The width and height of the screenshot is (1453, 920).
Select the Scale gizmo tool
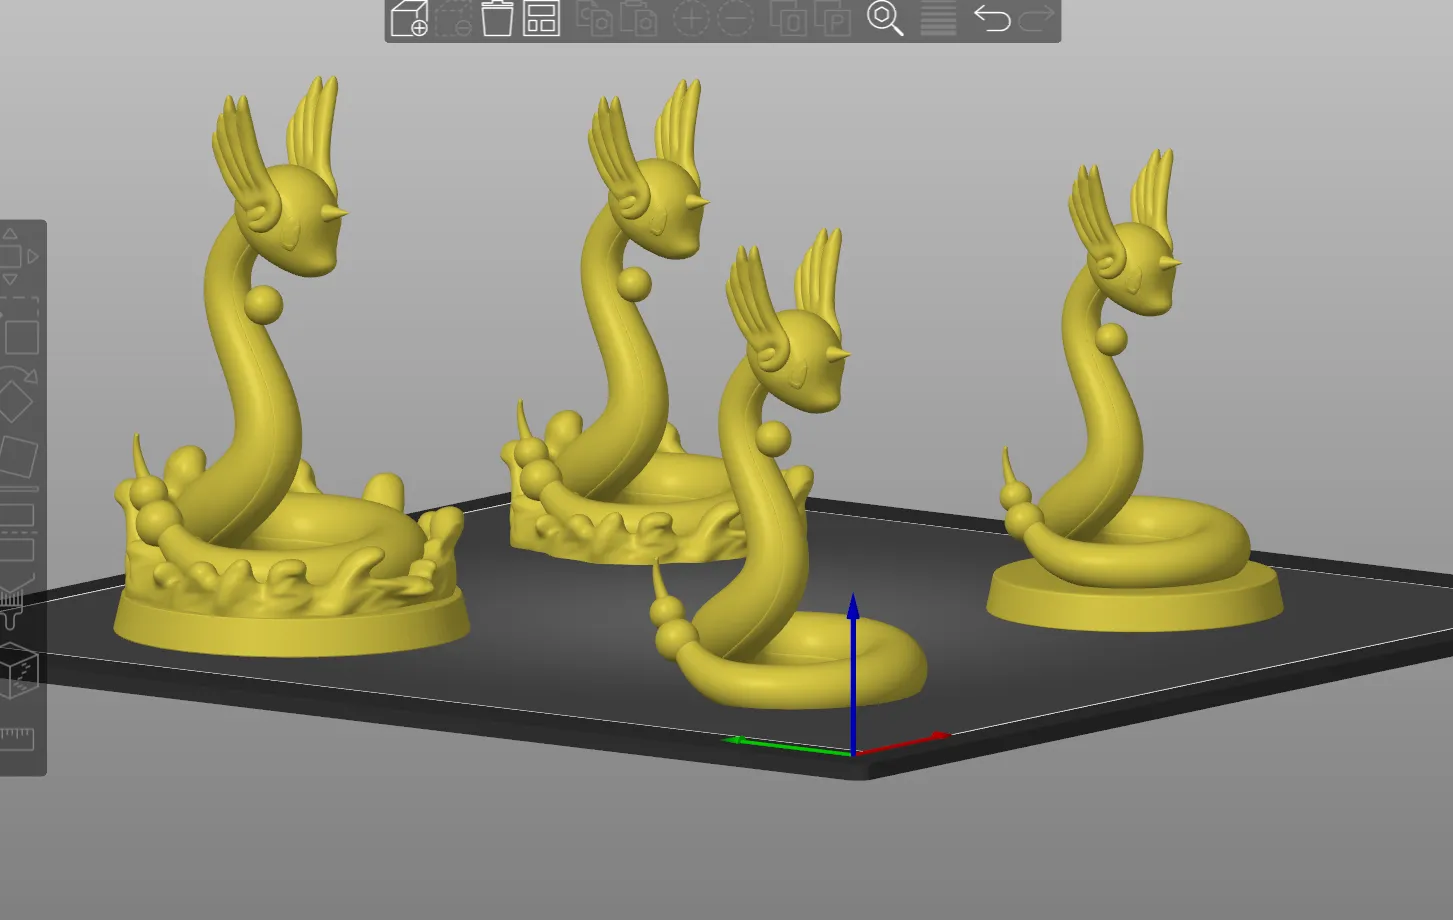pyautogui.click(x=19, y=327)
